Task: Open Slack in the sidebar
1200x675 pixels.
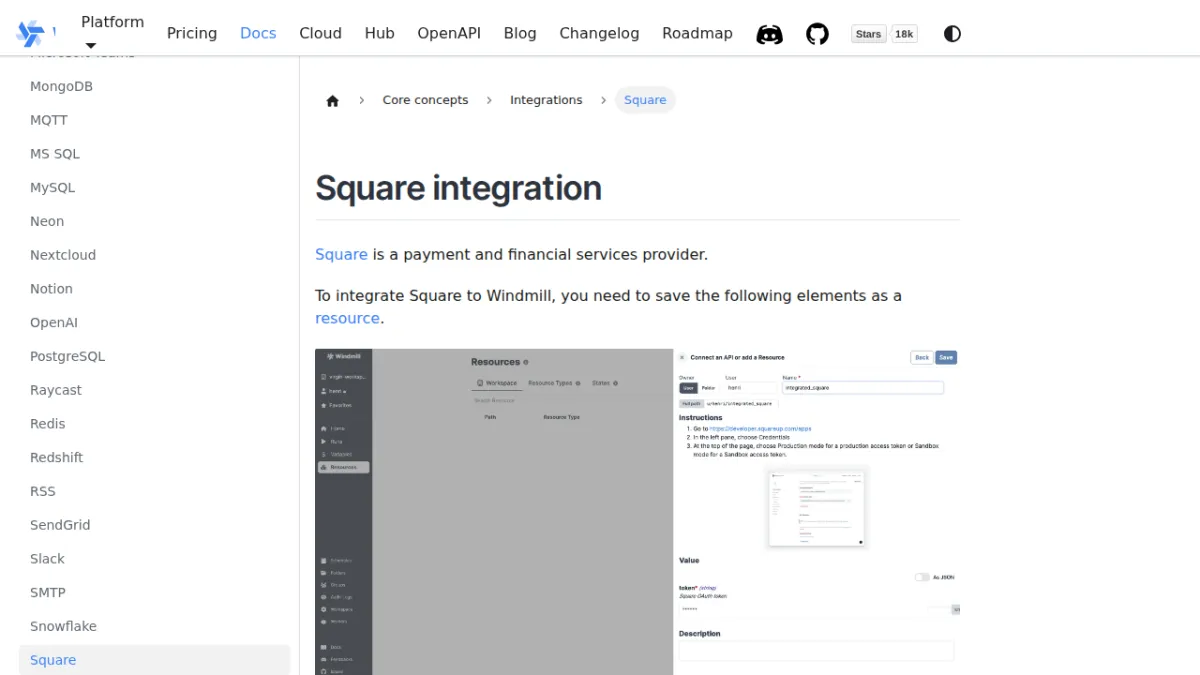Action: pos(155,559)
